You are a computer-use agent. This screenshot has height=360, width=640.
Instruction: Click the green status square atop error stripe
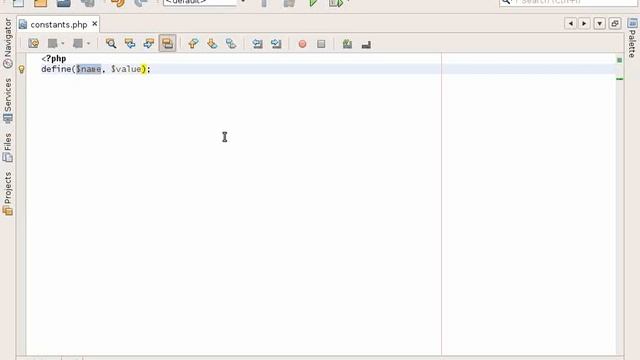click(620, 60)
